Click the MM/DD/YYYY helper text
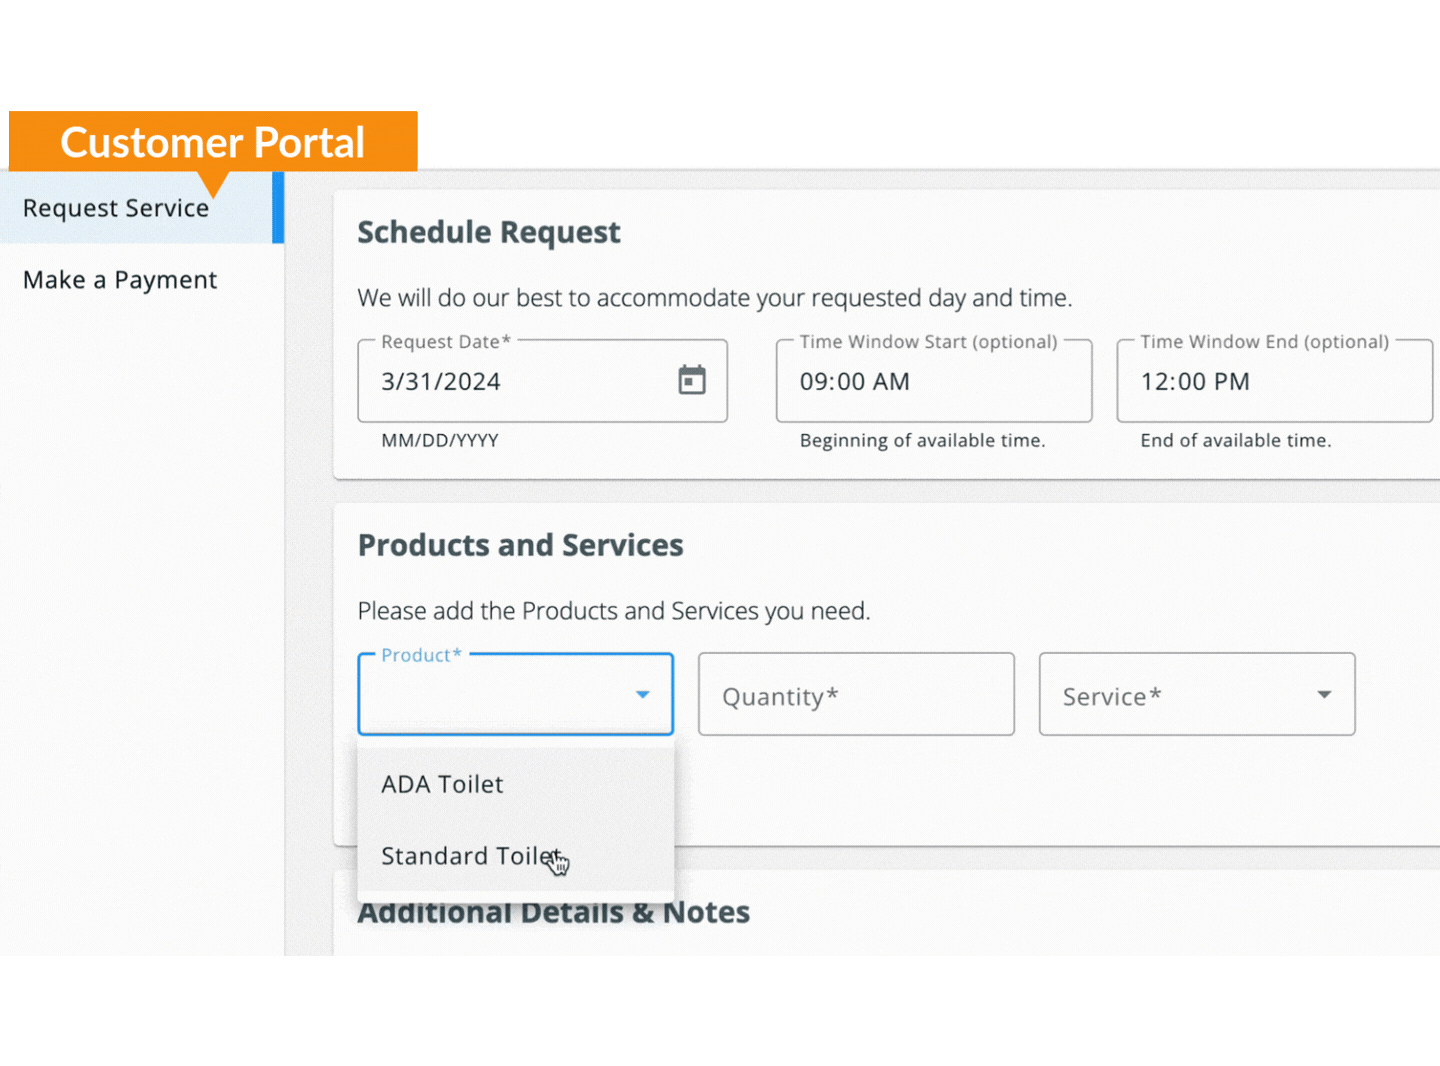 pos(440,441)
